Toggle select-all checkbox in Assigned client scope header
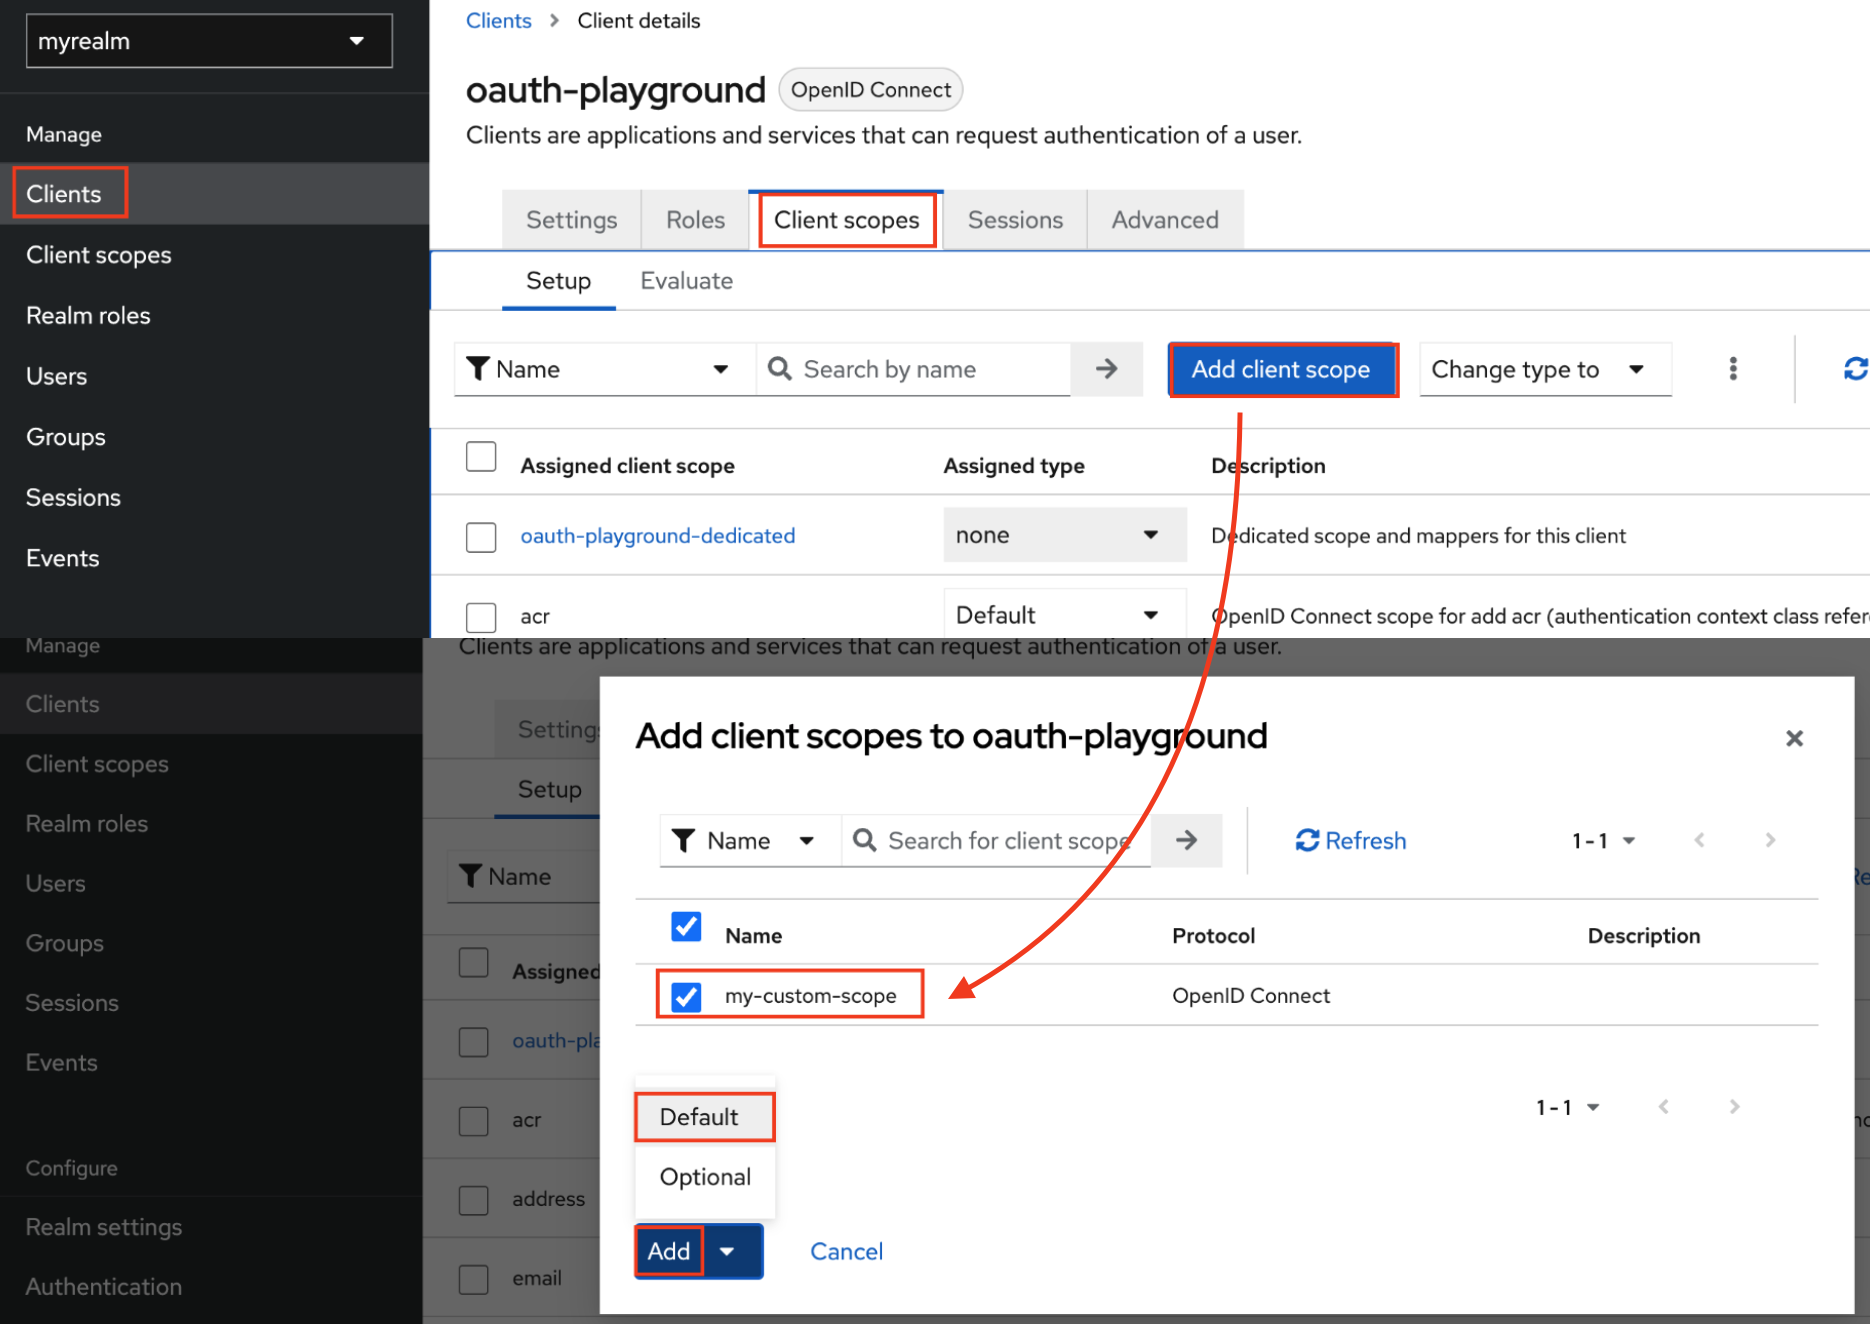Image resolution: width=1870 pixels, height=1324 pixels. coord(481,456)
